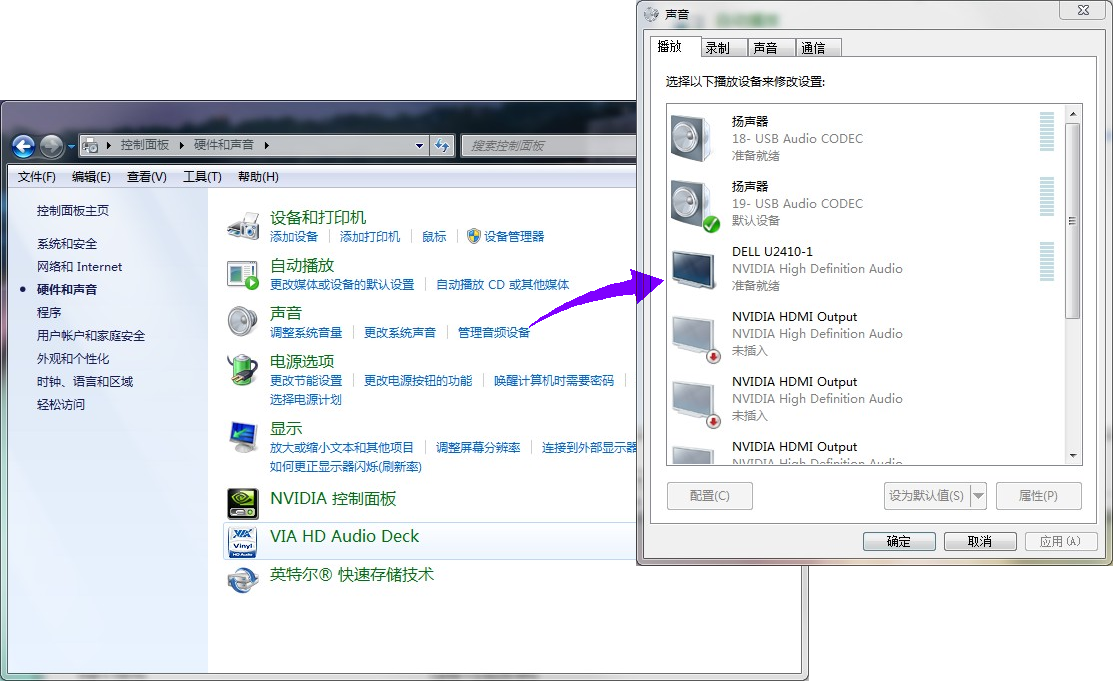Switch to the 通信 tab
Viewport: 1113px width, 681px height.
[x=818, y=48]
